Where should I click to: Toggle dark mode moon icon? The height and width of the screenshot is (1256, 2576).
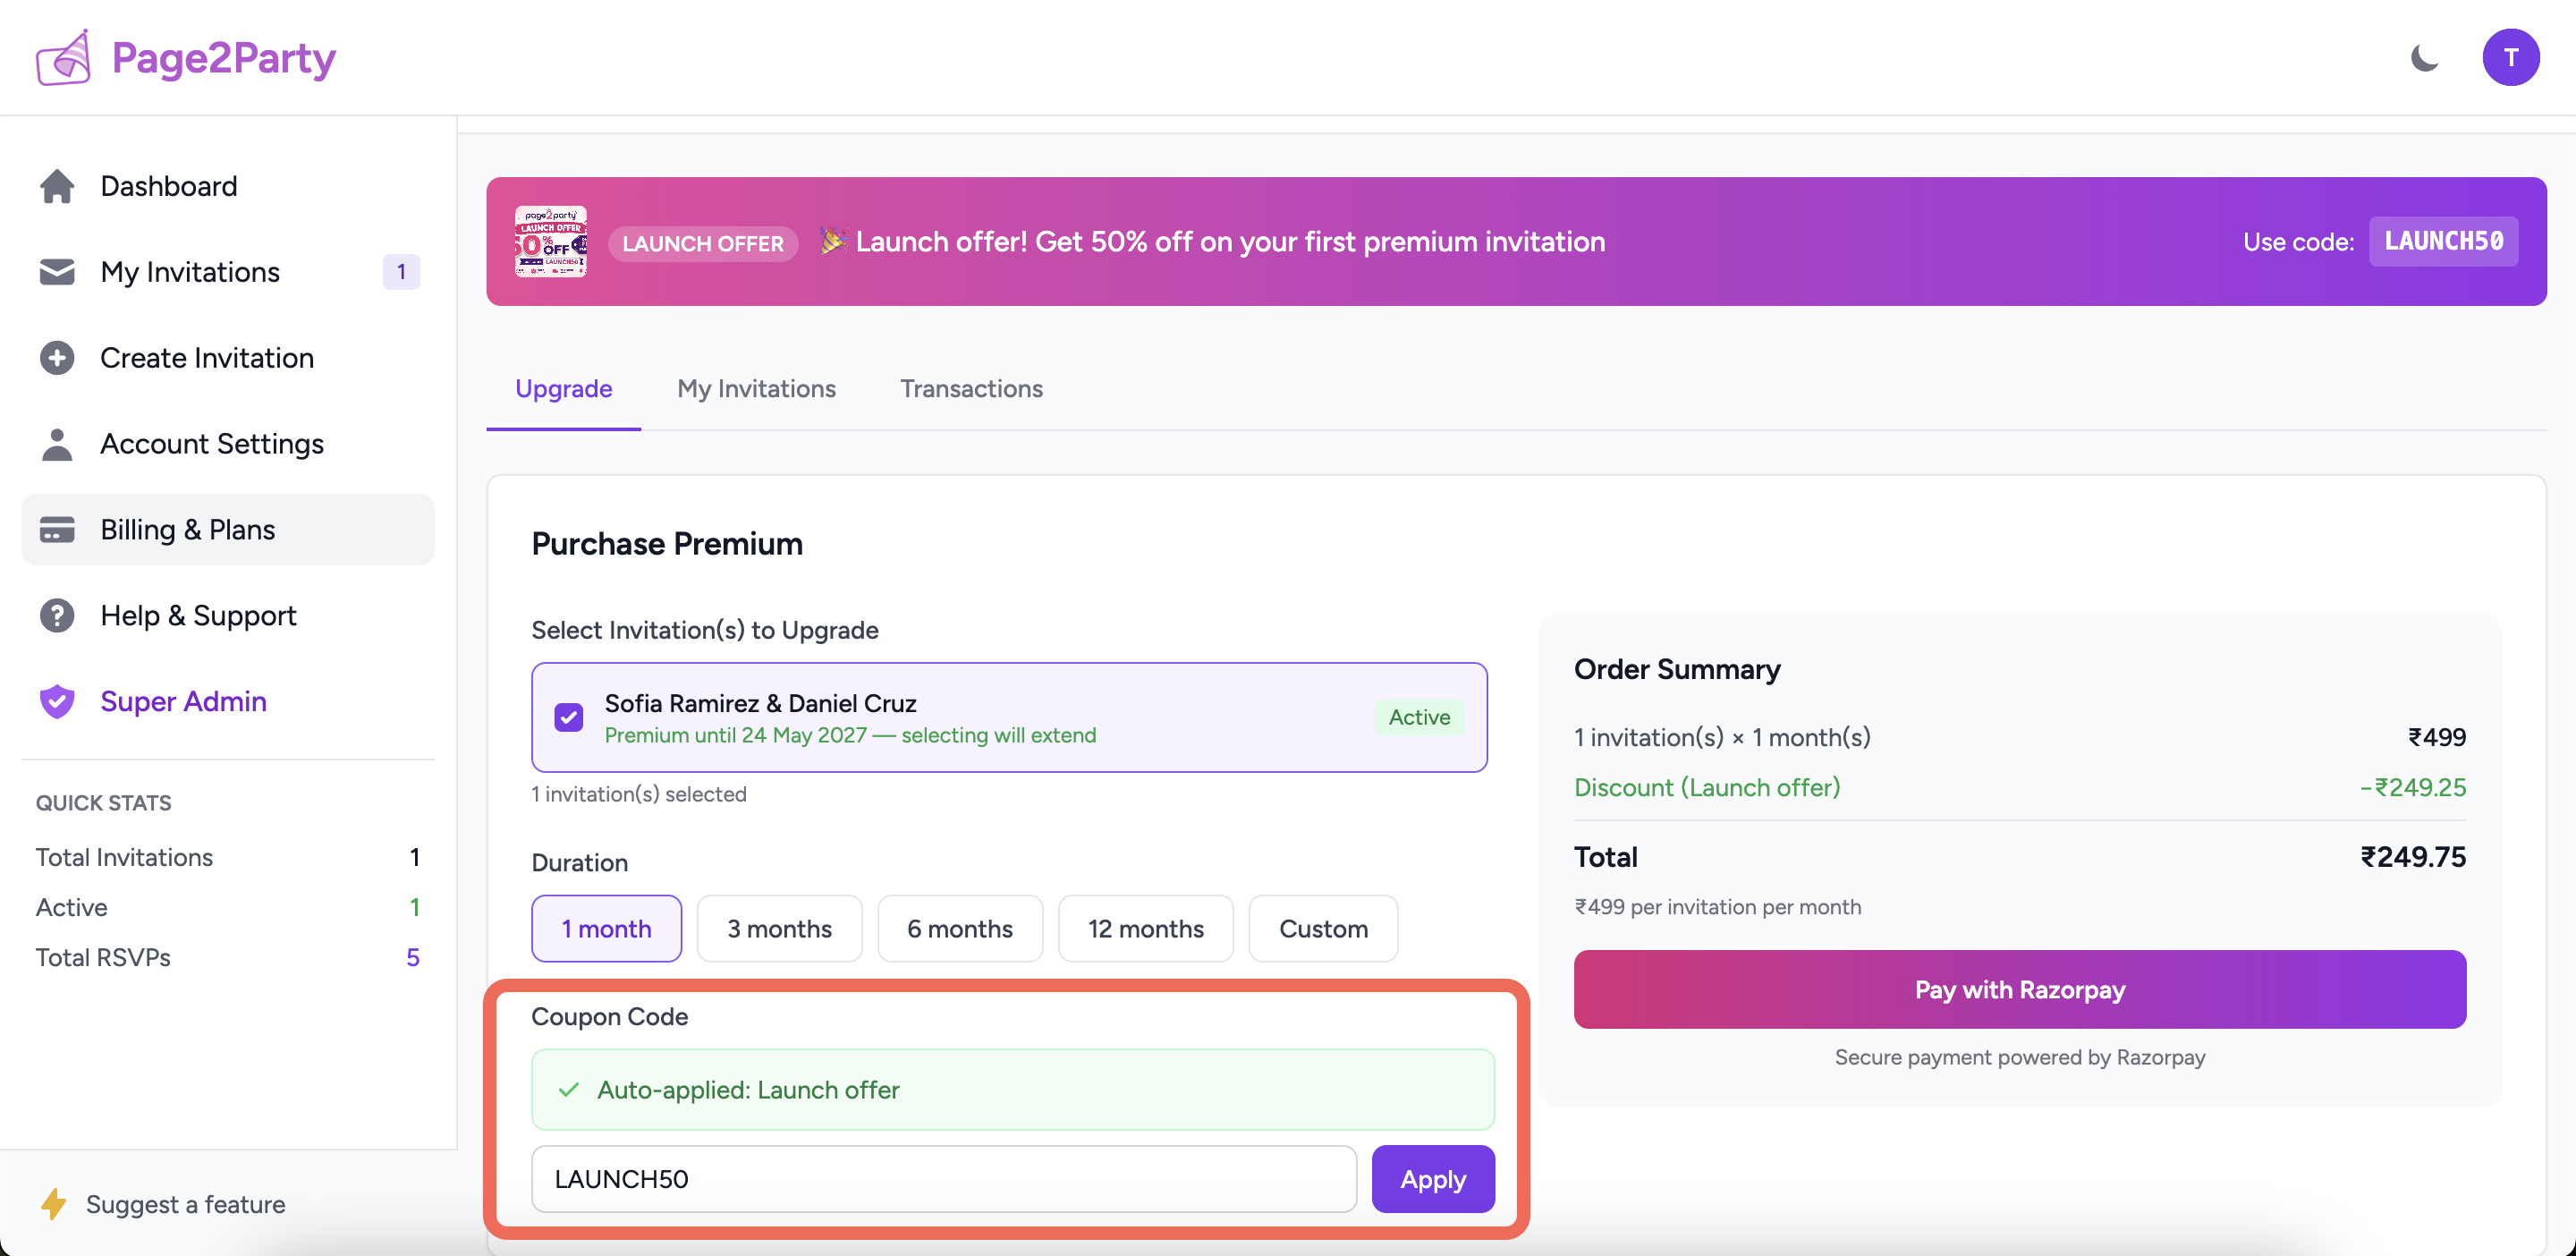(2424, 58)
